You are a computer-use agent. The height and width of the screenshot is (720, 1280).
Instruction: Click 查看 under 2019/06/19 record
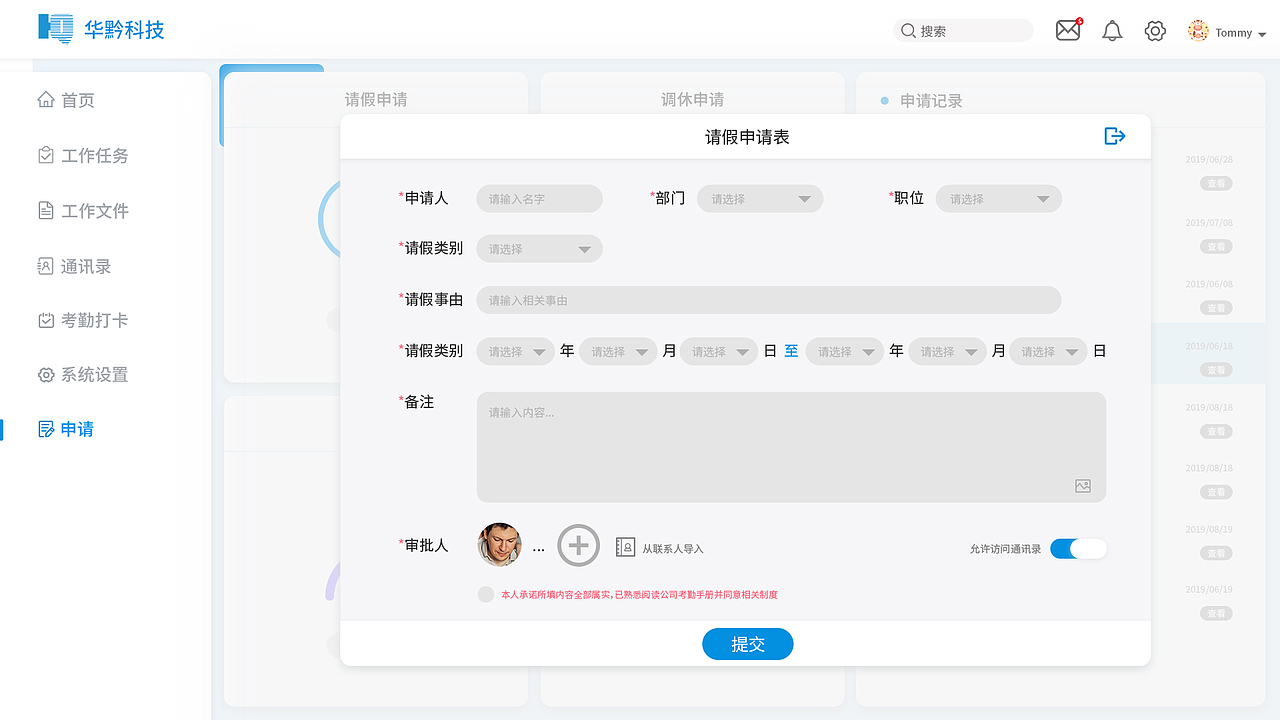click(1216, 613)
